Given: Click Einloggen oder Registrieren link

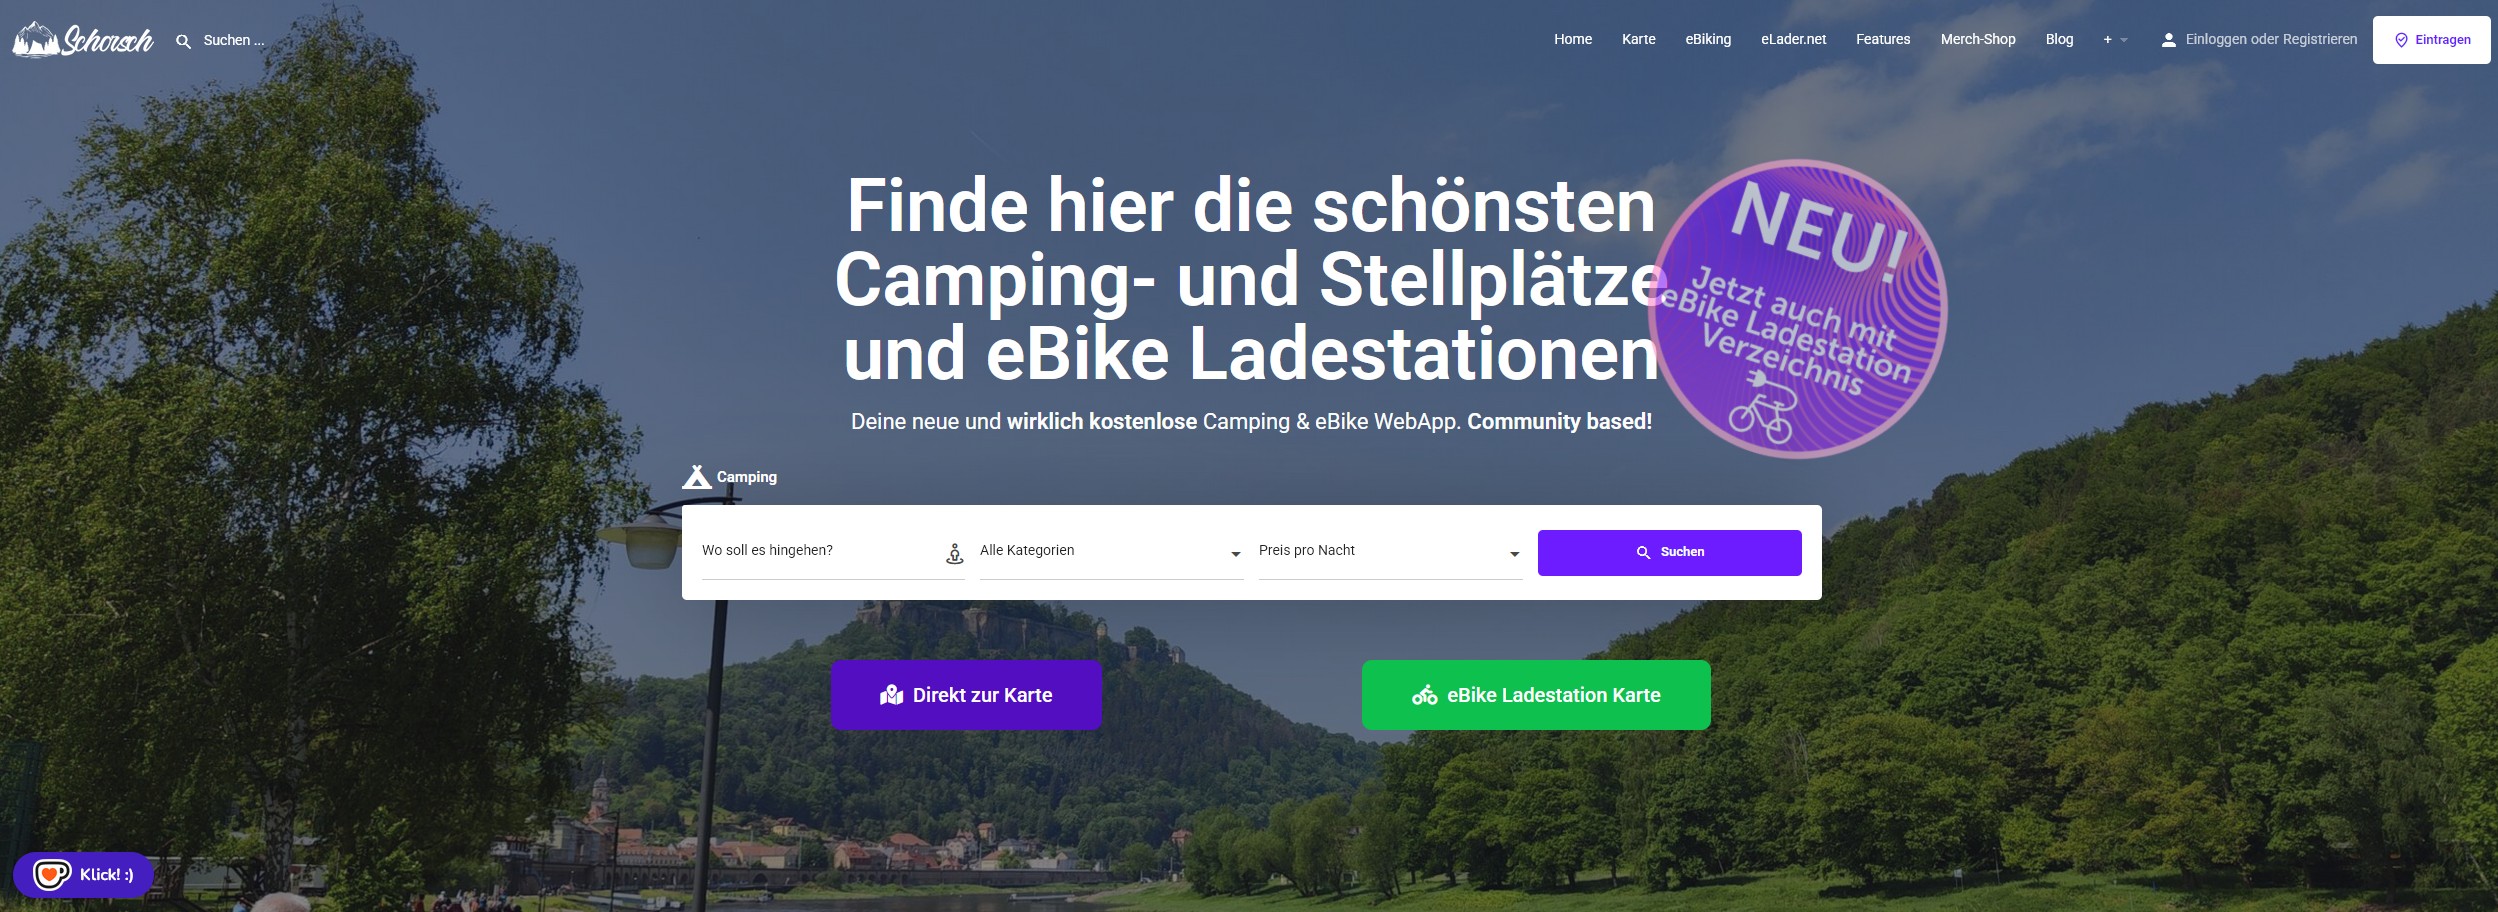Looking at the screenshot, I should pyautogui.click(x=2271, y=39).
